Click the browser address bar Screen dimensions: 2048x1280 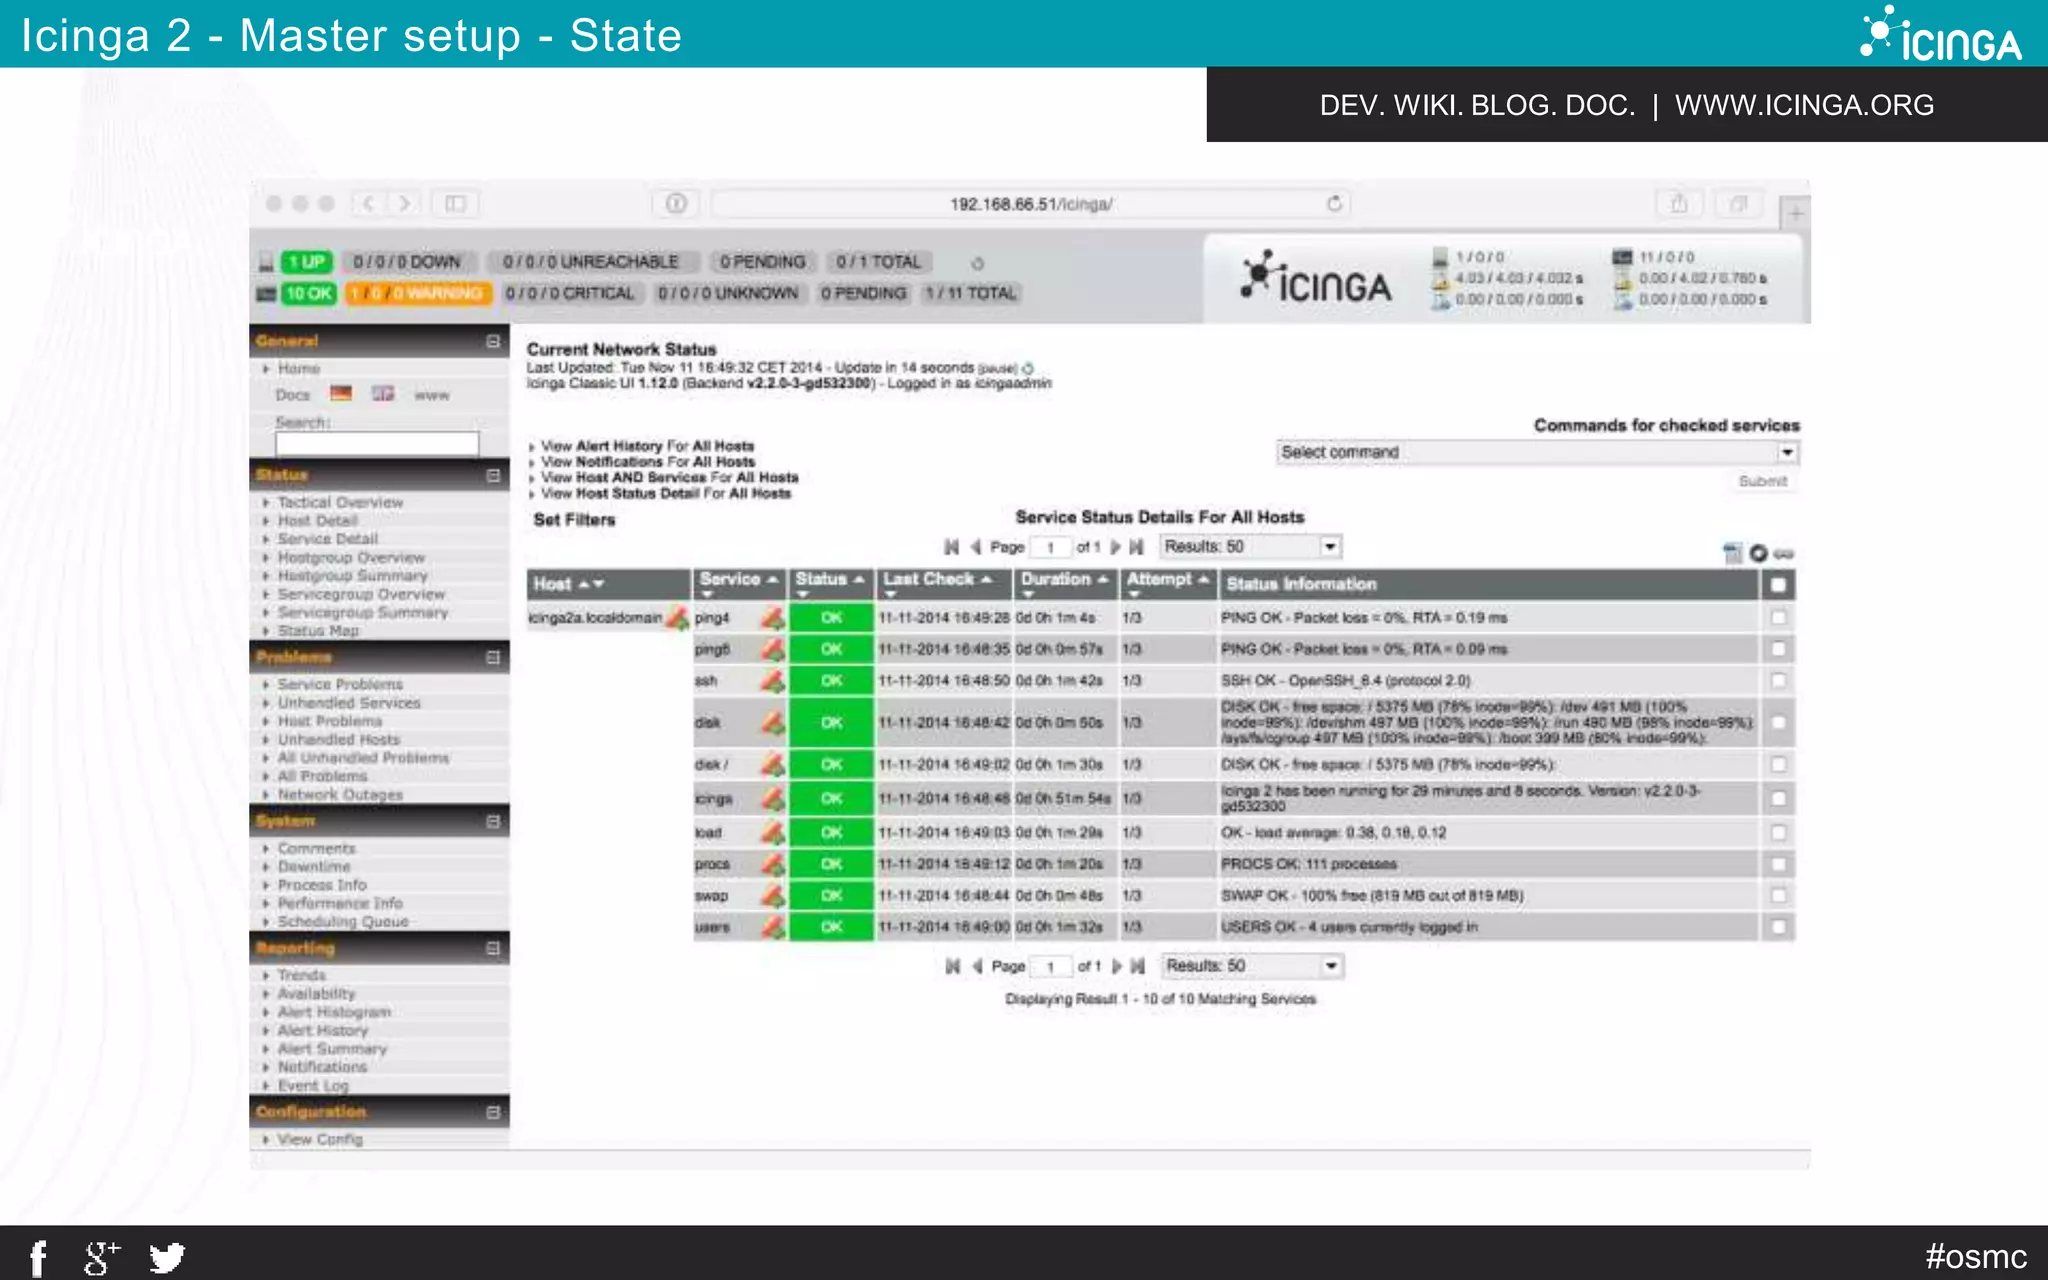coord(1030,204)
